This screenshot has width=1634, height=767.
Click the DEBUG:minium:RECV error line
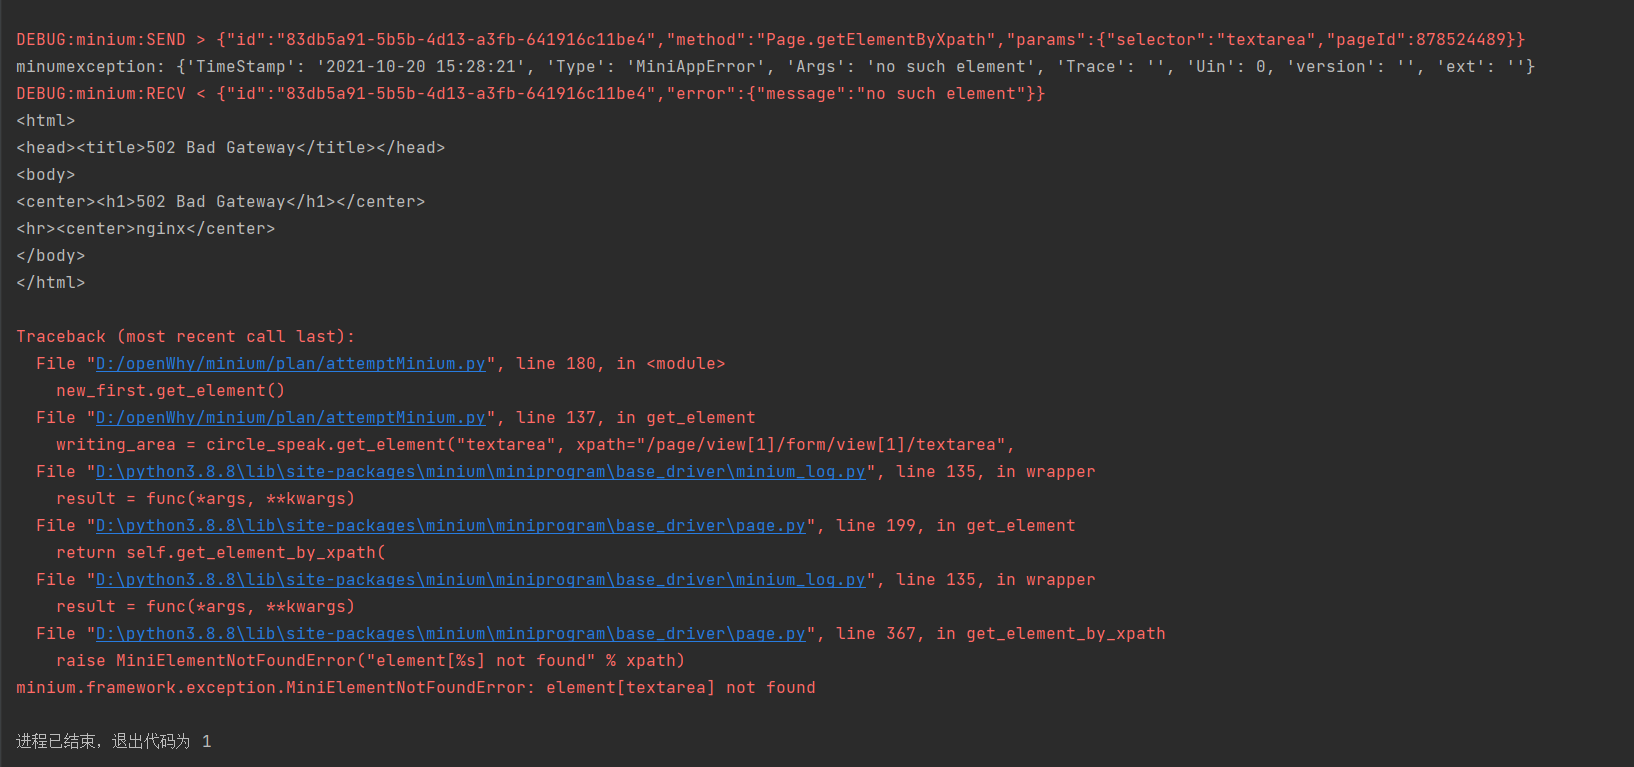(x=530, y=94)
